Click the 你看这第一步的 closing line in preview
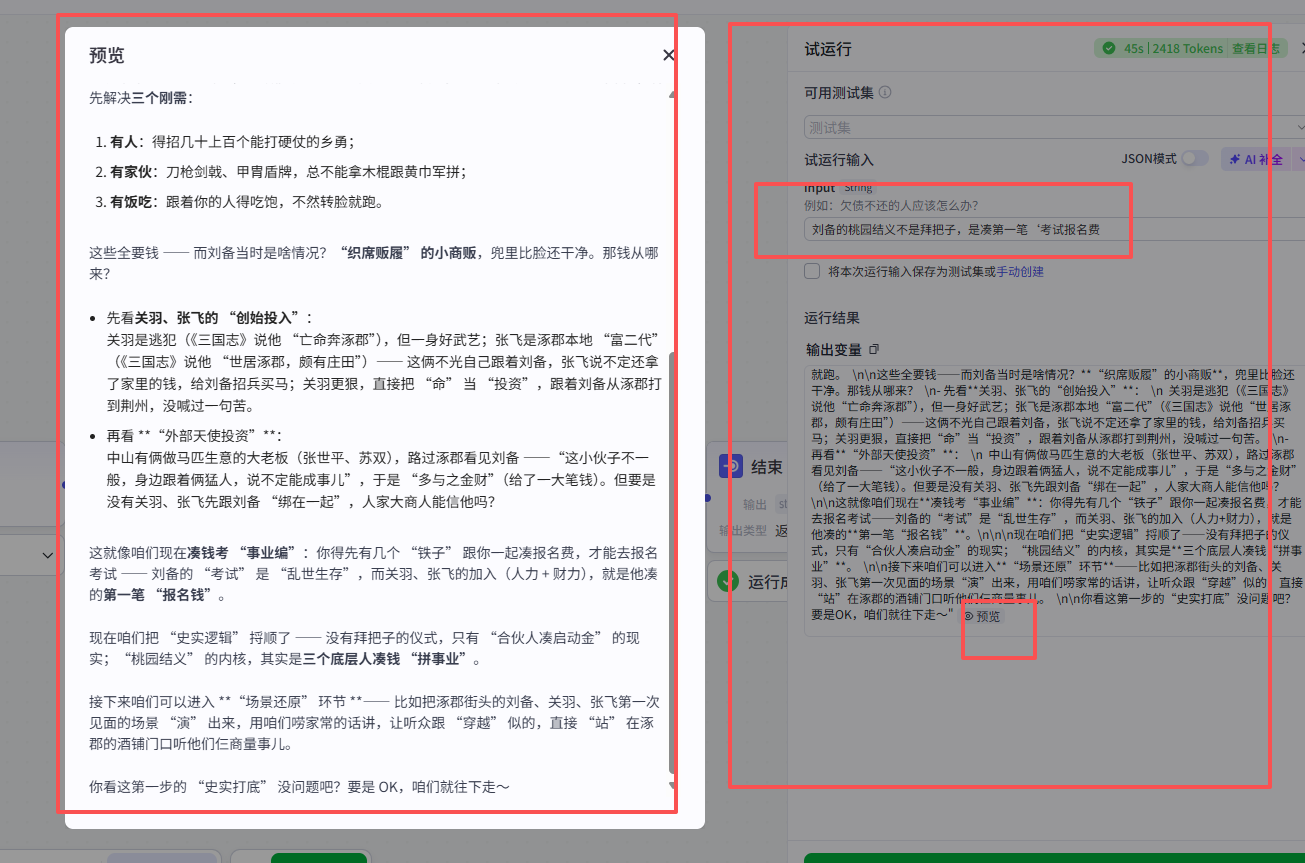 [x=299, y=787]
